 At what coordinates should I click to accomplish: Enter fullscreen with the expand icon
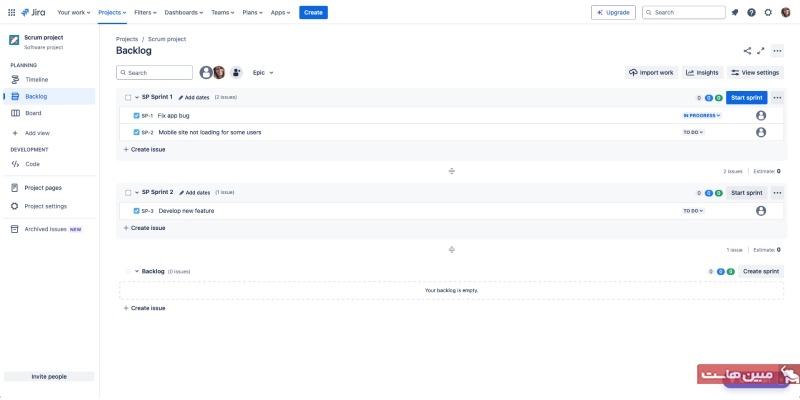761,50
